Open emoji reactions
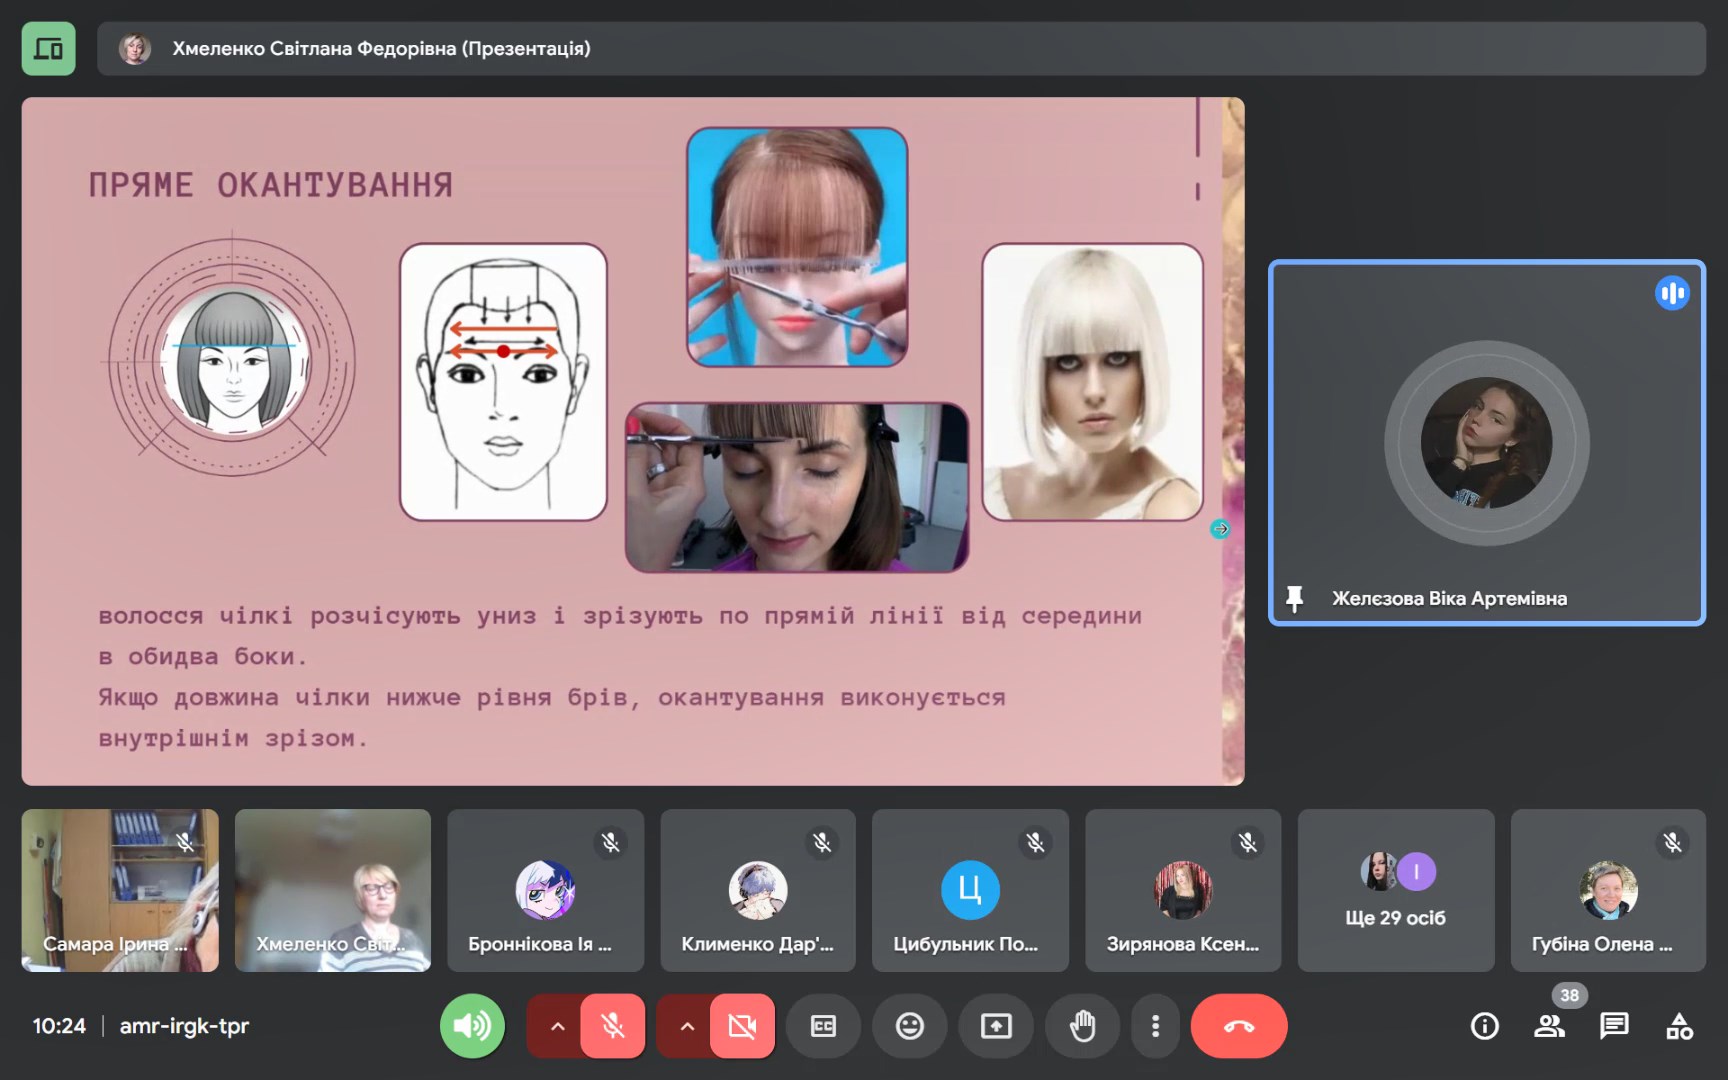This screenshot has height=1080, width=1728. (x=910, y=1025)
